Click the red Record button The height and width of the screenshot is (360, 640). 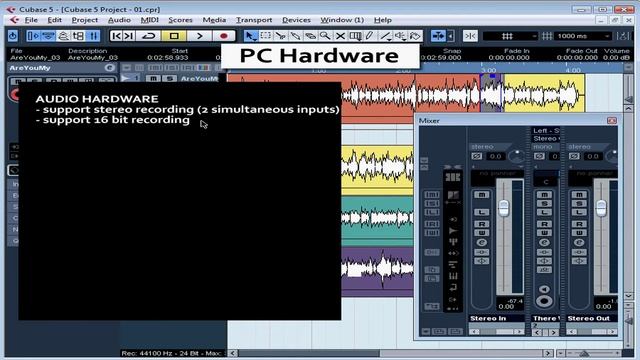(x=224, y=36)
